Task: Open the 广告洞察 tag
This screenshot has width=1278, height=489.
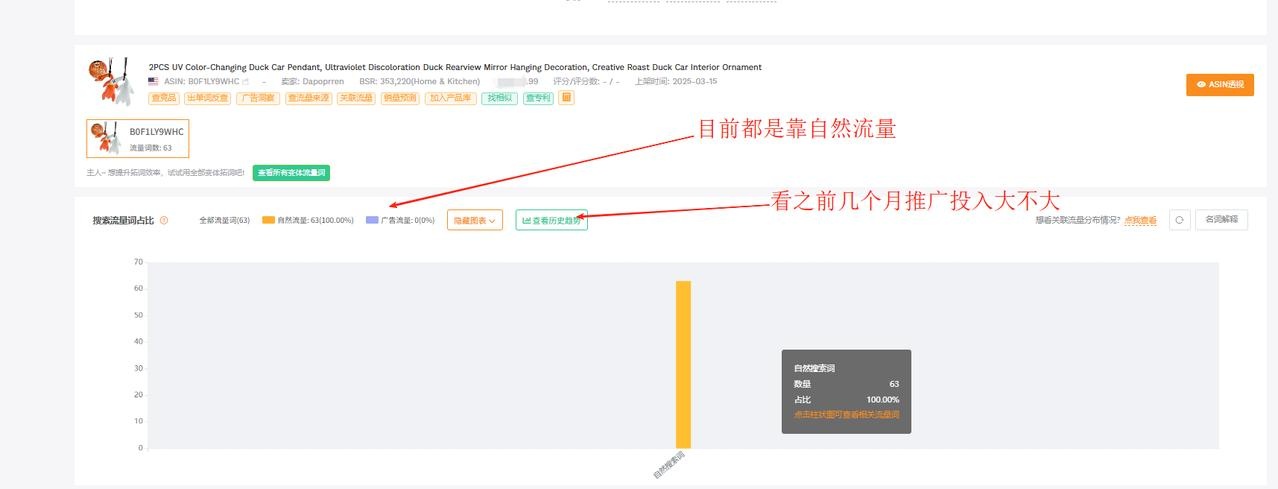Action: 257,98
